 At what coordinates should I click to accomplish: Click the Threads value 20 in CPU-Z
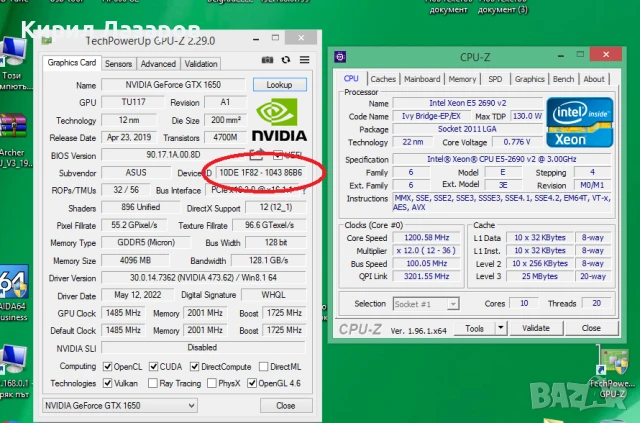(597, 303)
